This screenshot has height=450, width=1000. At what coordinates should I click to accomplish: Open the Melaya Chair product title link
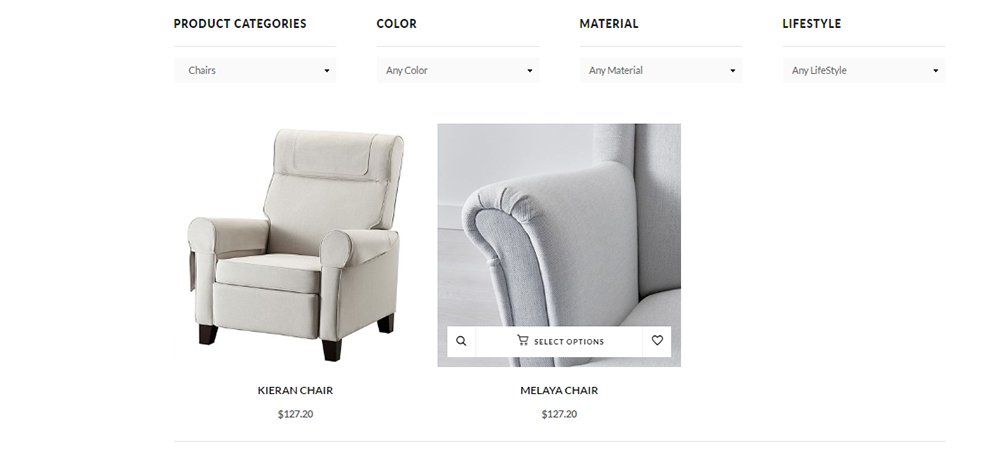[559, 390]
